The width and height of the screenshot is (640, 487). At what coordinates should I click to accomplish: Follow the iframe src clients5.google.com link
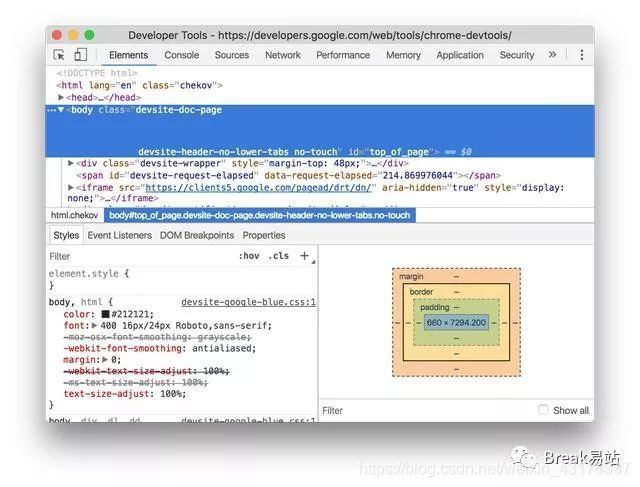coord(258,187)
